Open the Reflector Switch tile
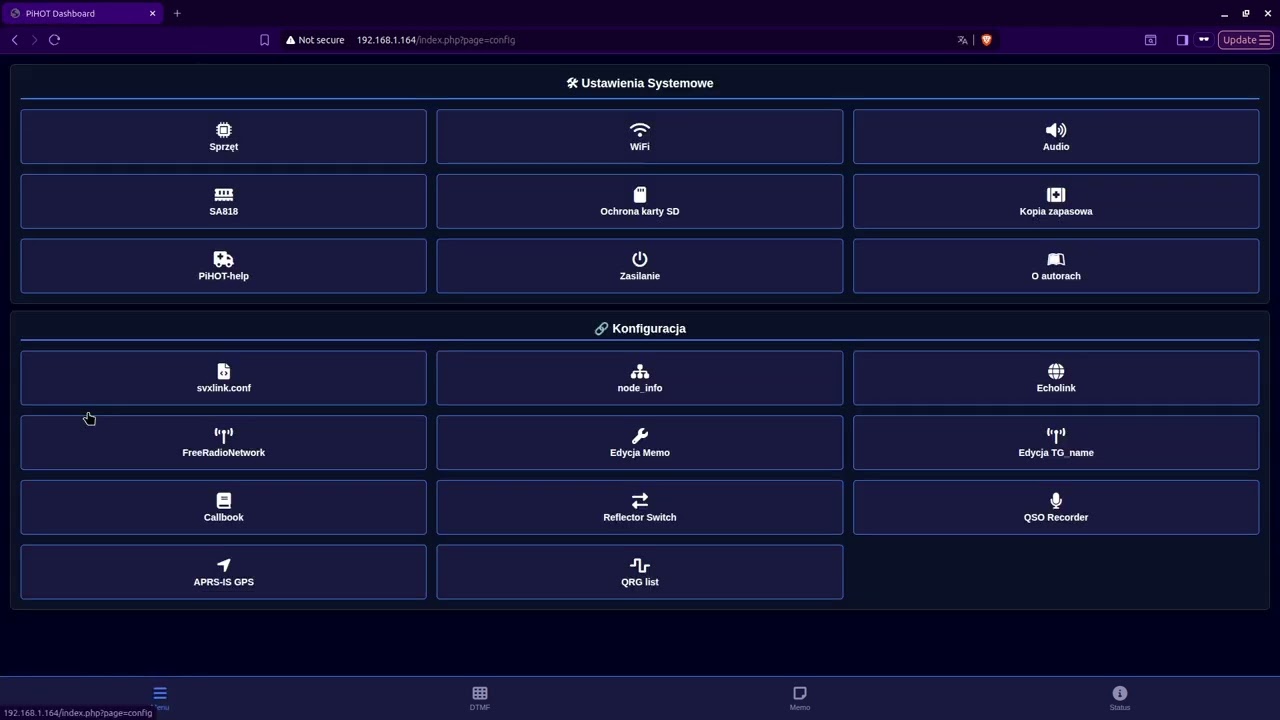Image resolution: width=1280 pixels, height=720 pixels. click(639, 507)
